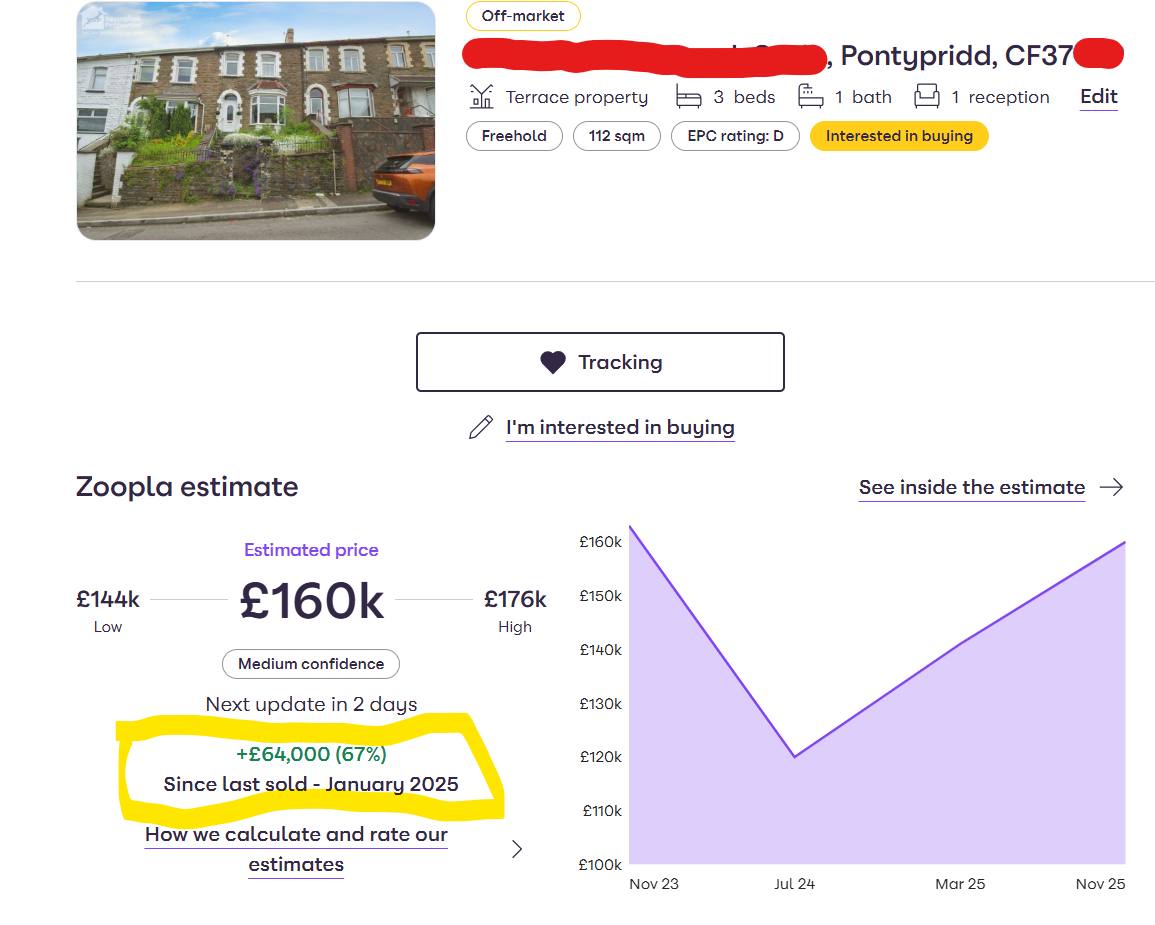Click arrow icon next to See inside the estimate
This screenshot has height=925, width=1155.
[1111, 487]
